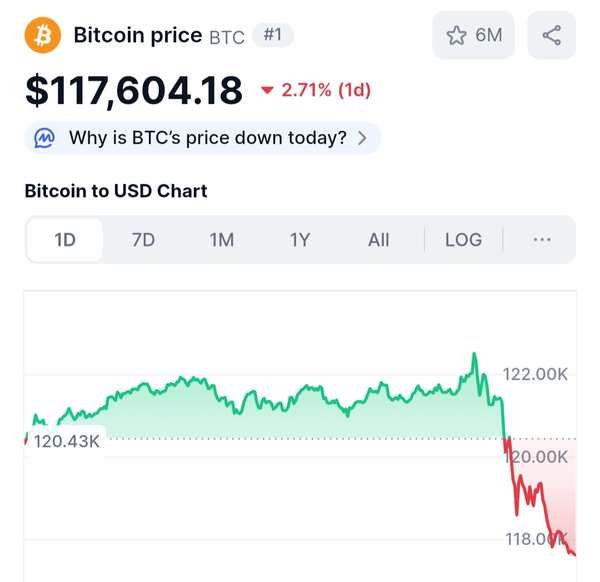Expand the chevron next to BTC price question
The height and width of the screenshot is (582, 600).
tap(362, 138)
